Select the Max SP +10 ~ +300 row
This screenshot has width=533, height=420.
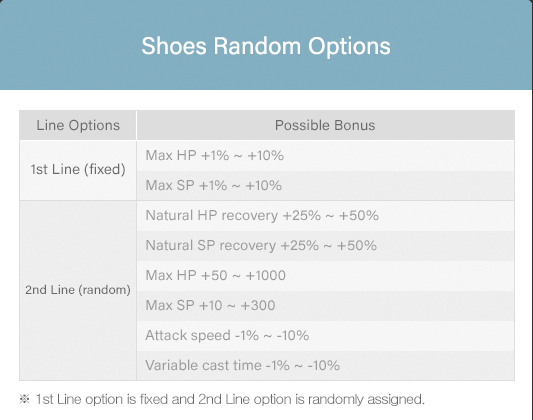tap(325, 305)
